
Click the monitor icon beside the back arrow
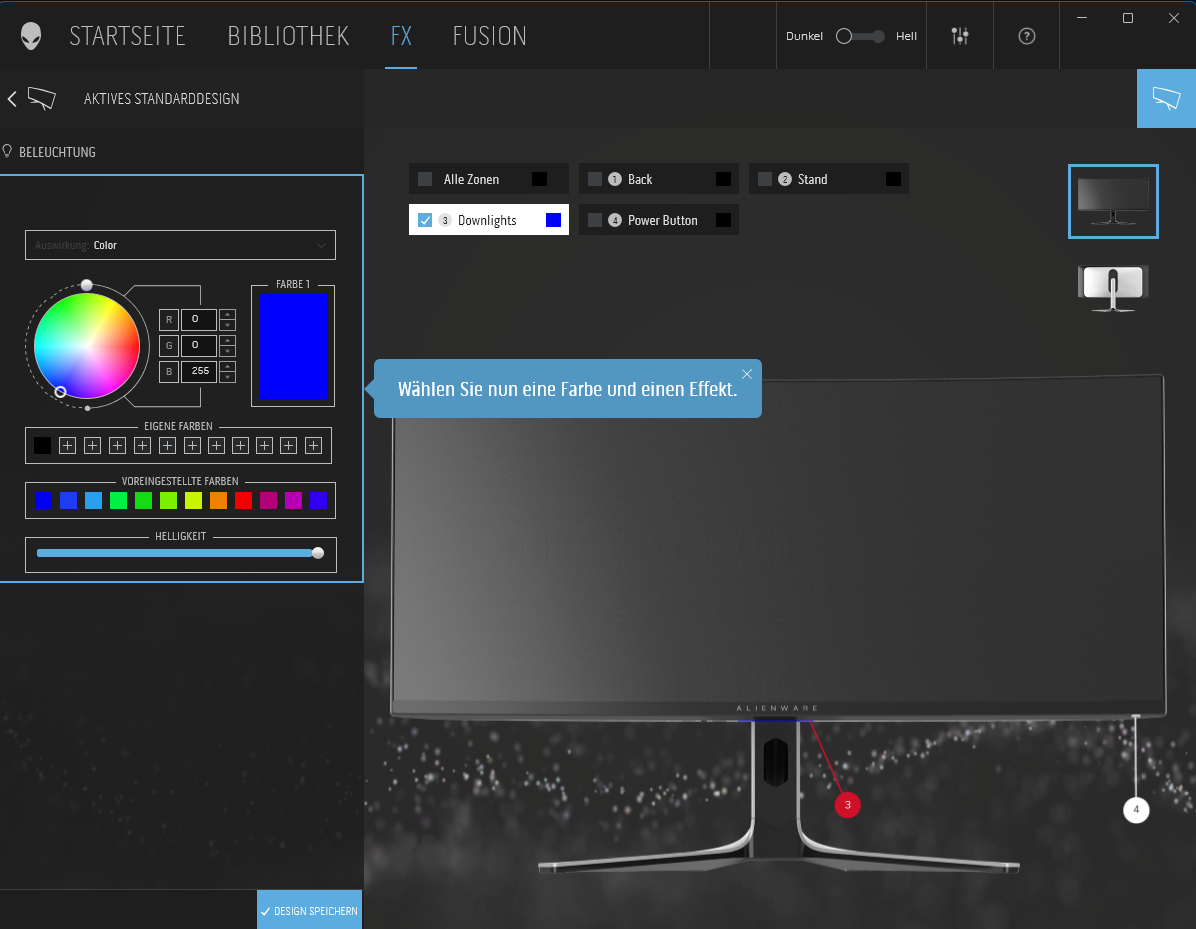click(42, 98)
